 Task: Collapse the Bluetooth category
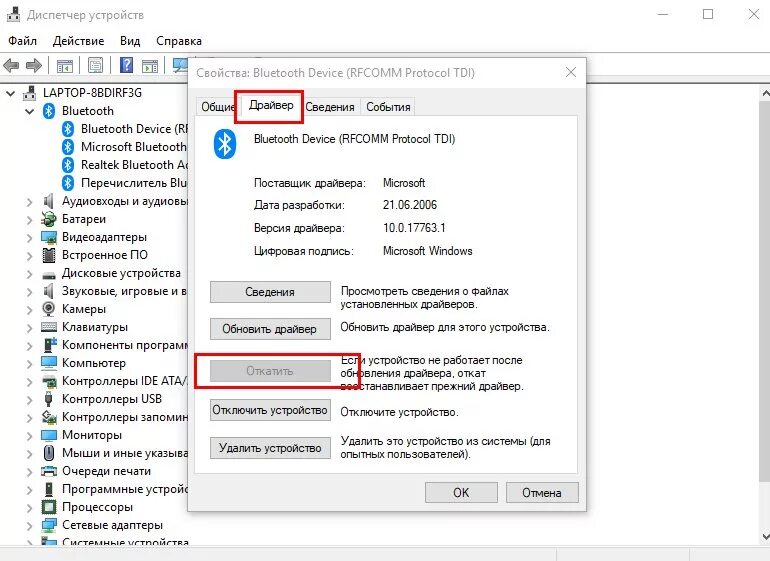pos(29,111)
